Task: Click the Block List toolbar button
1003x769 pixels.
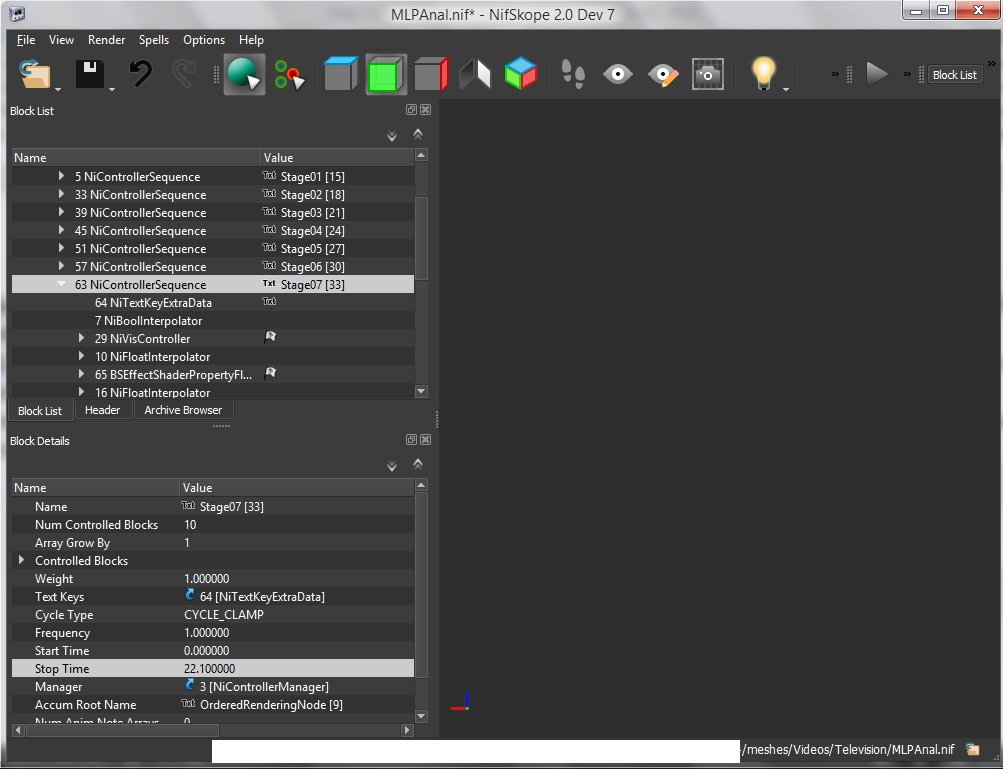Action: pyautogui.click(x=954, y=75)
